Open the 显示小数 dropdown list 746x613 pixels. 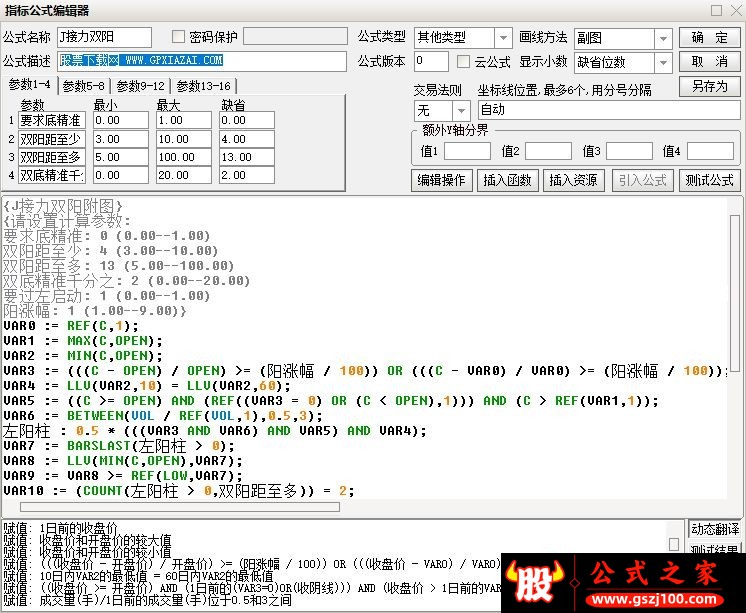click(x=663, y=63)
